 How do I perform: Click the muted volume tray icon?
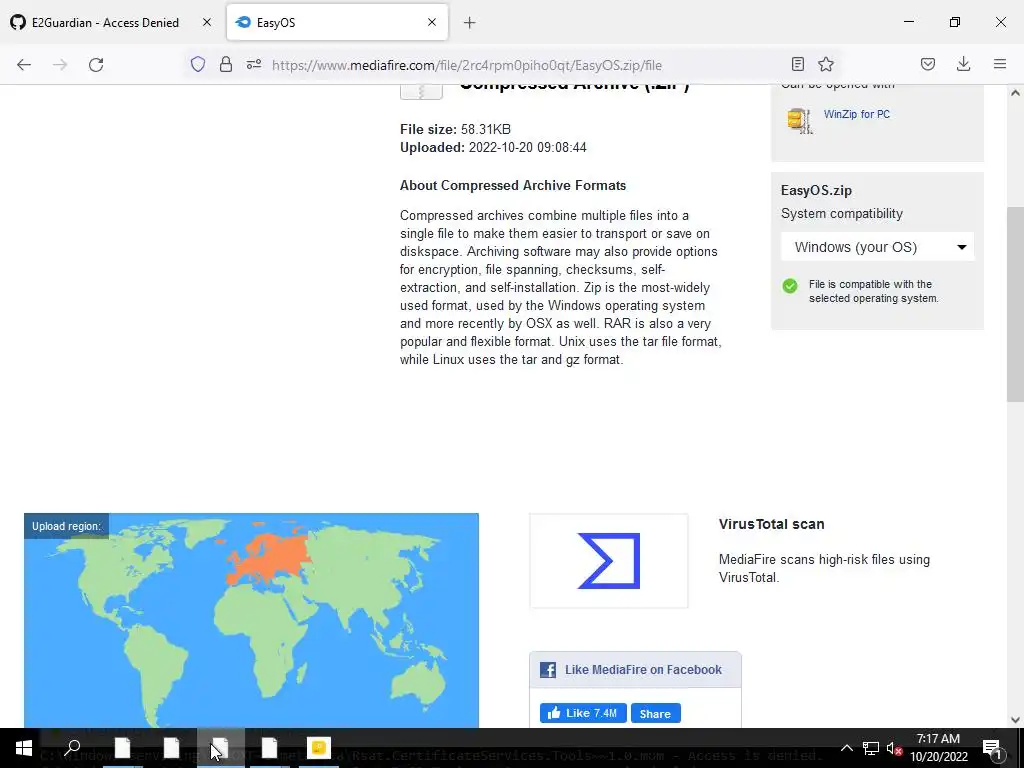tap(893, 748)
